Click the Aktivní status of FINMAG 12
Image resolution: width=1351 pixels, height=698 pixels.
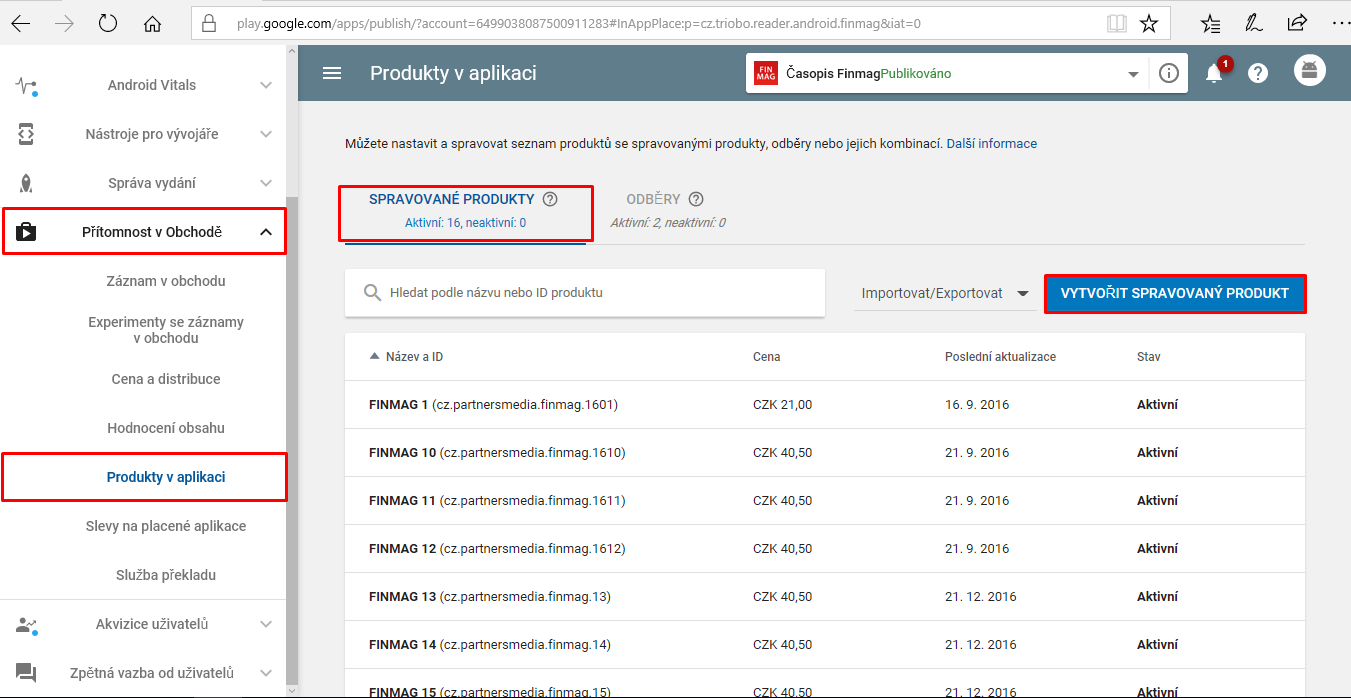pyautogui.click(x=1157, y=549)
